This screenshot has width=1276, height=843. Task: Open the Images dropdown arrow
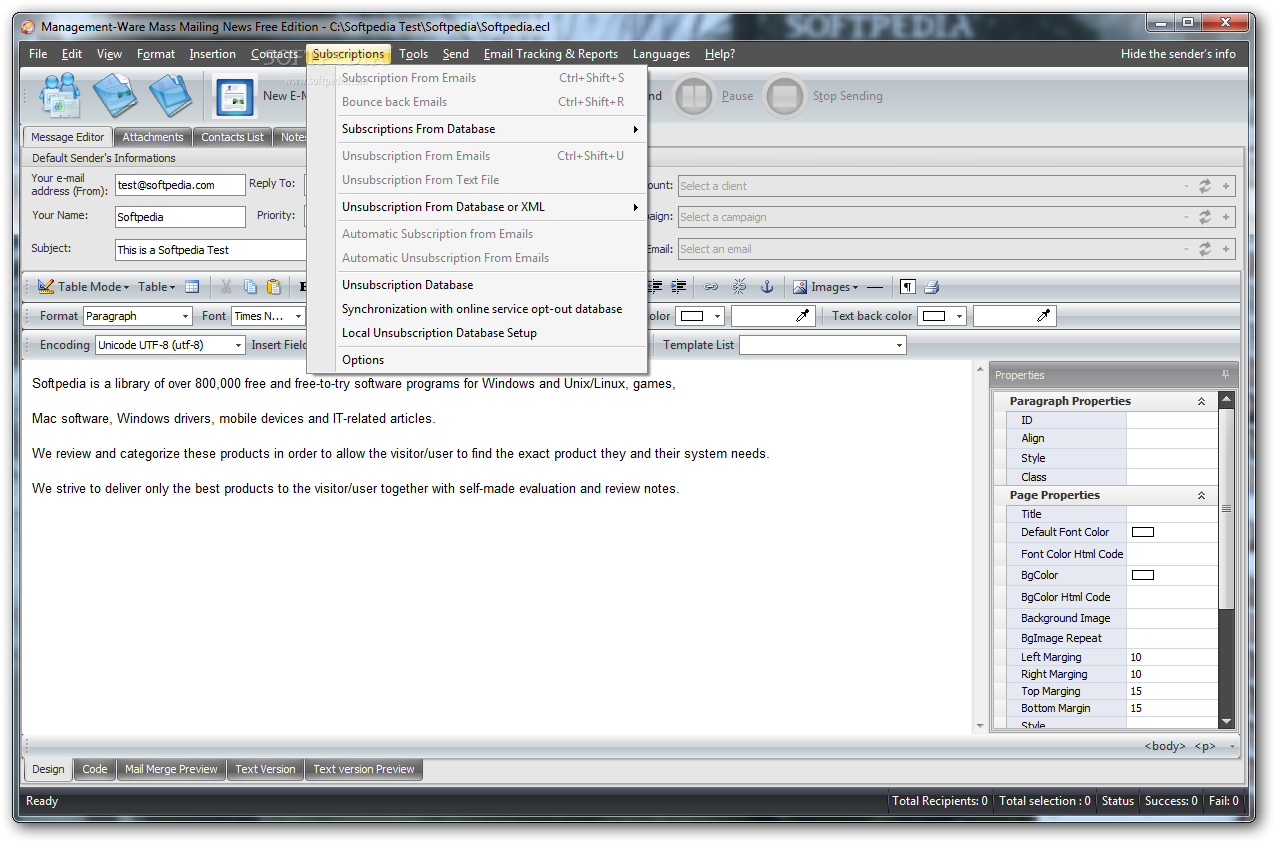[855, 287]
